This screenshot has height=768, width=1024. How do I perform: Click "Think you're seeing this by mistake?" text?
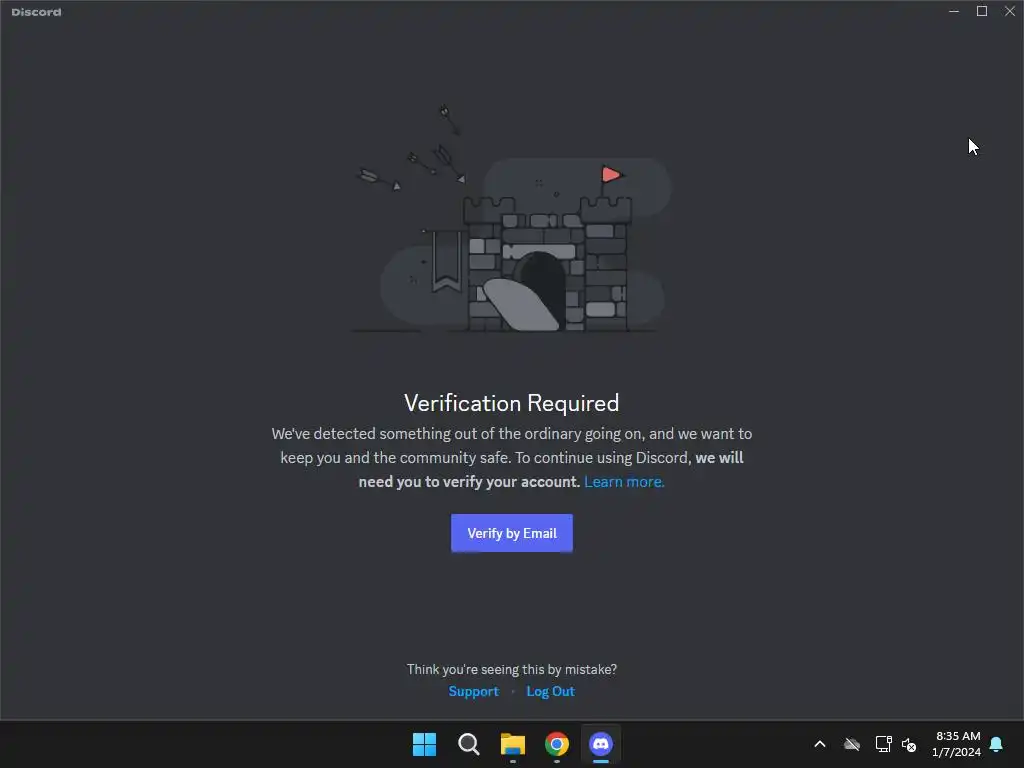coord(511,669)
